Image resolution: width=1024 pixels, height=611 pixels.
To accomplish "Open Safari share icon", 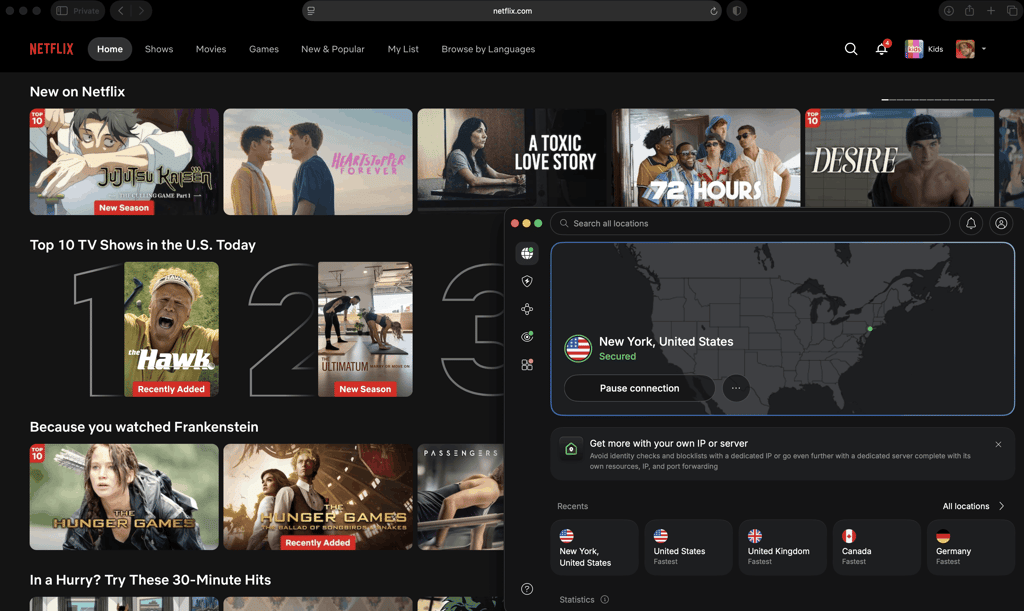I will point(969,10).
